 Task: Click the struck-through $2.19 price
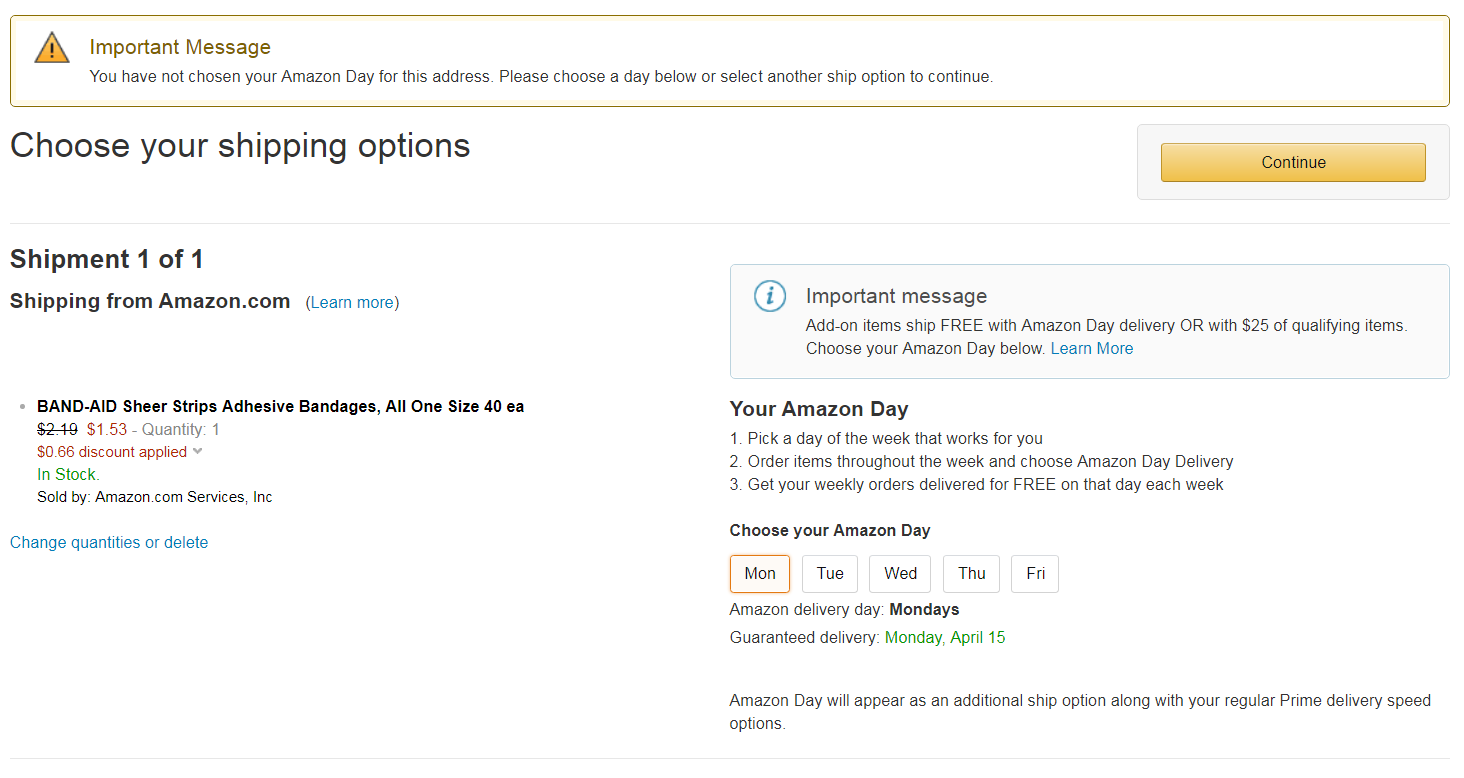pos(57,429)
